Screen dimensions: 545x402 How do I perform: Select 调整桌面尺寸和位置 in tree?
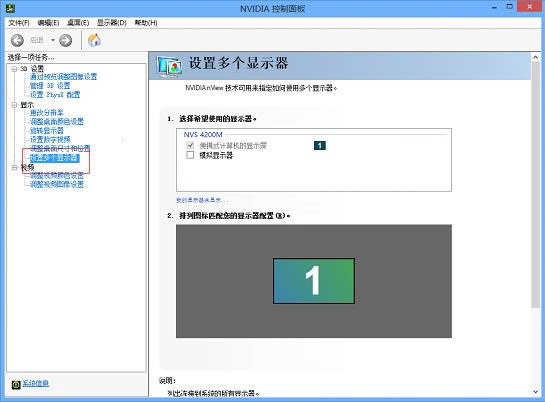60,149
